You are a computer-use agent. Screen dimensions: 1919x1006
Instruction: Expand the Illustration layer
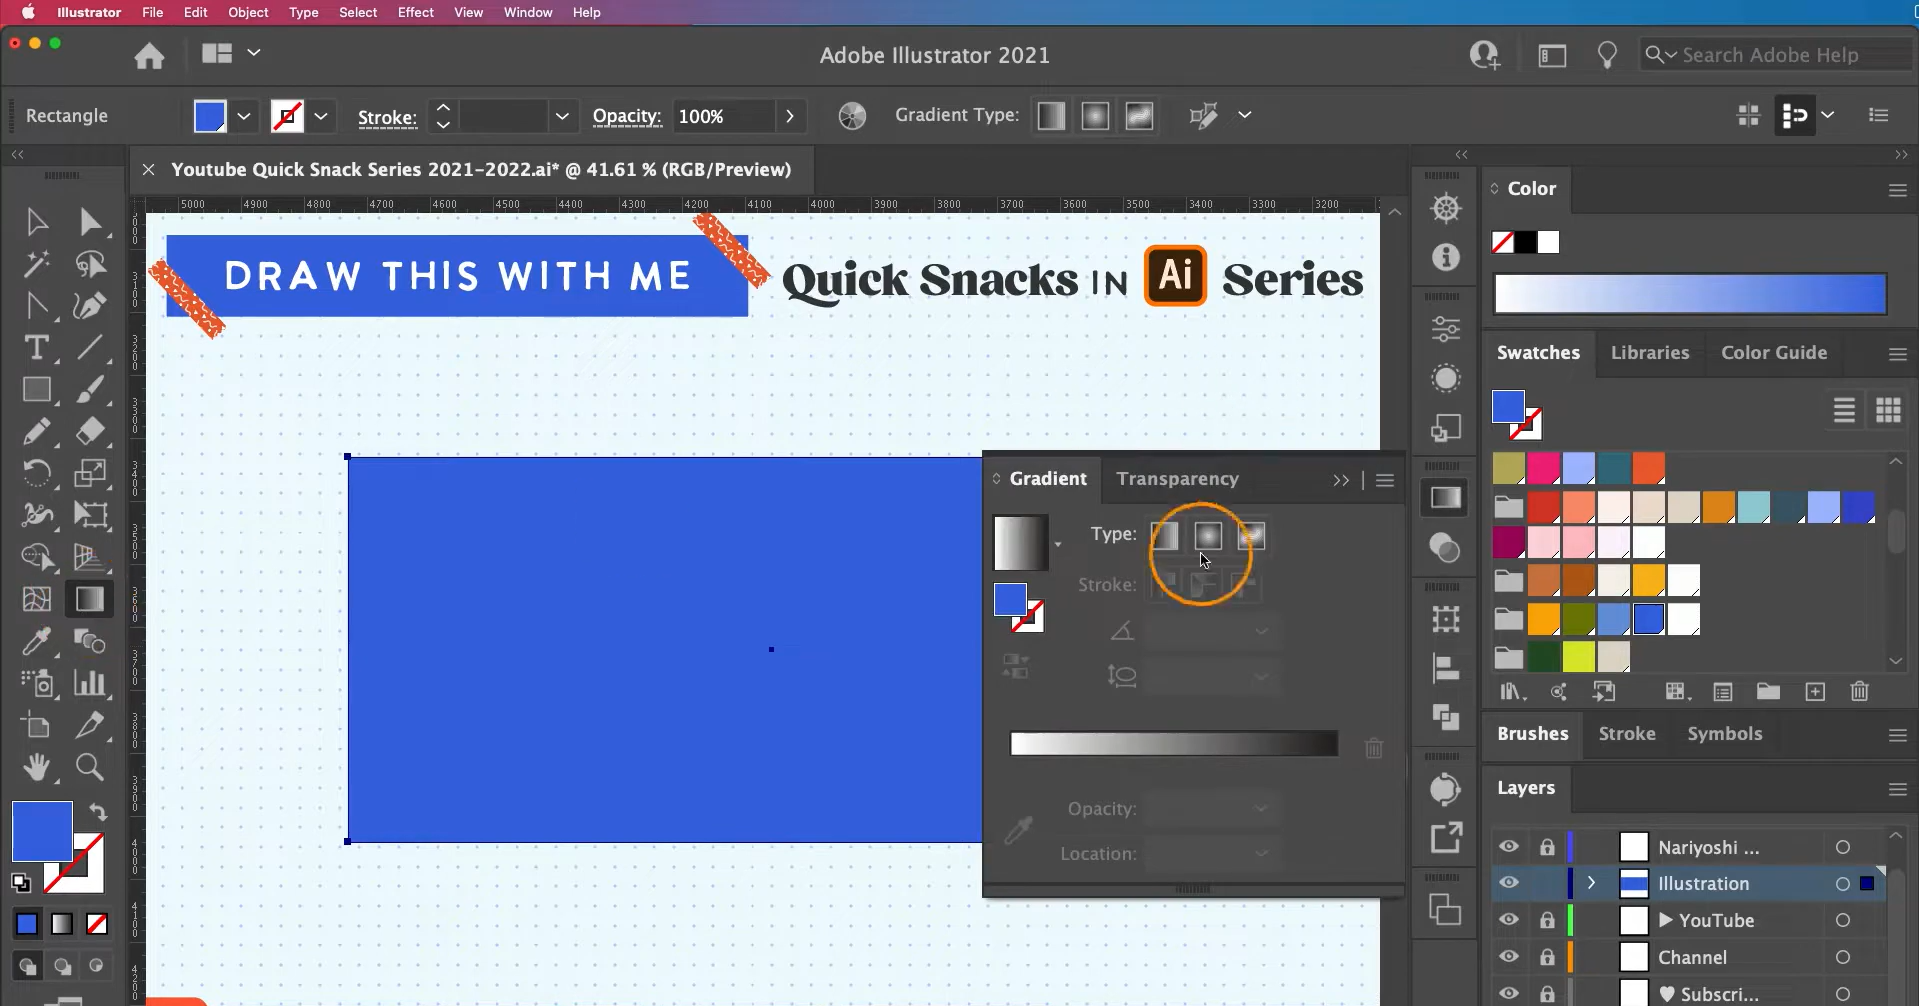[x=1591, y=883]
